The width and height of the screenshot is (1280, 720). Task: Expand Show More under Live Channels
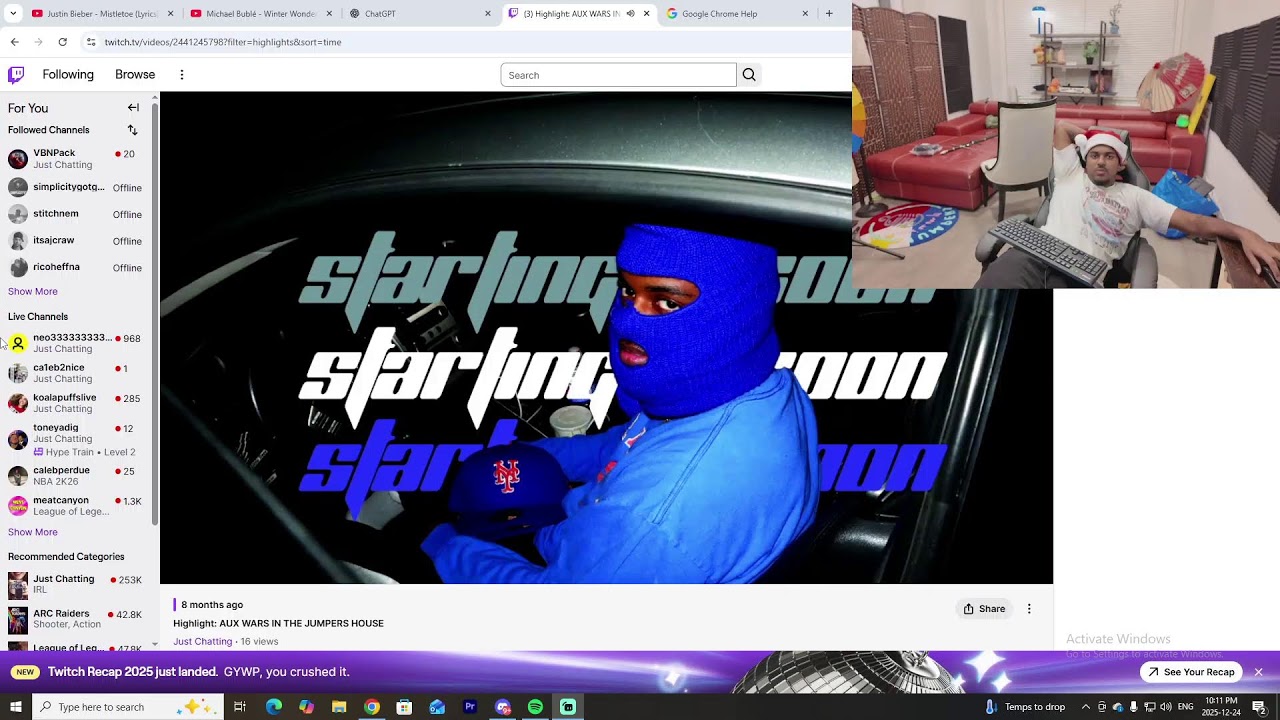click(33, 532)
